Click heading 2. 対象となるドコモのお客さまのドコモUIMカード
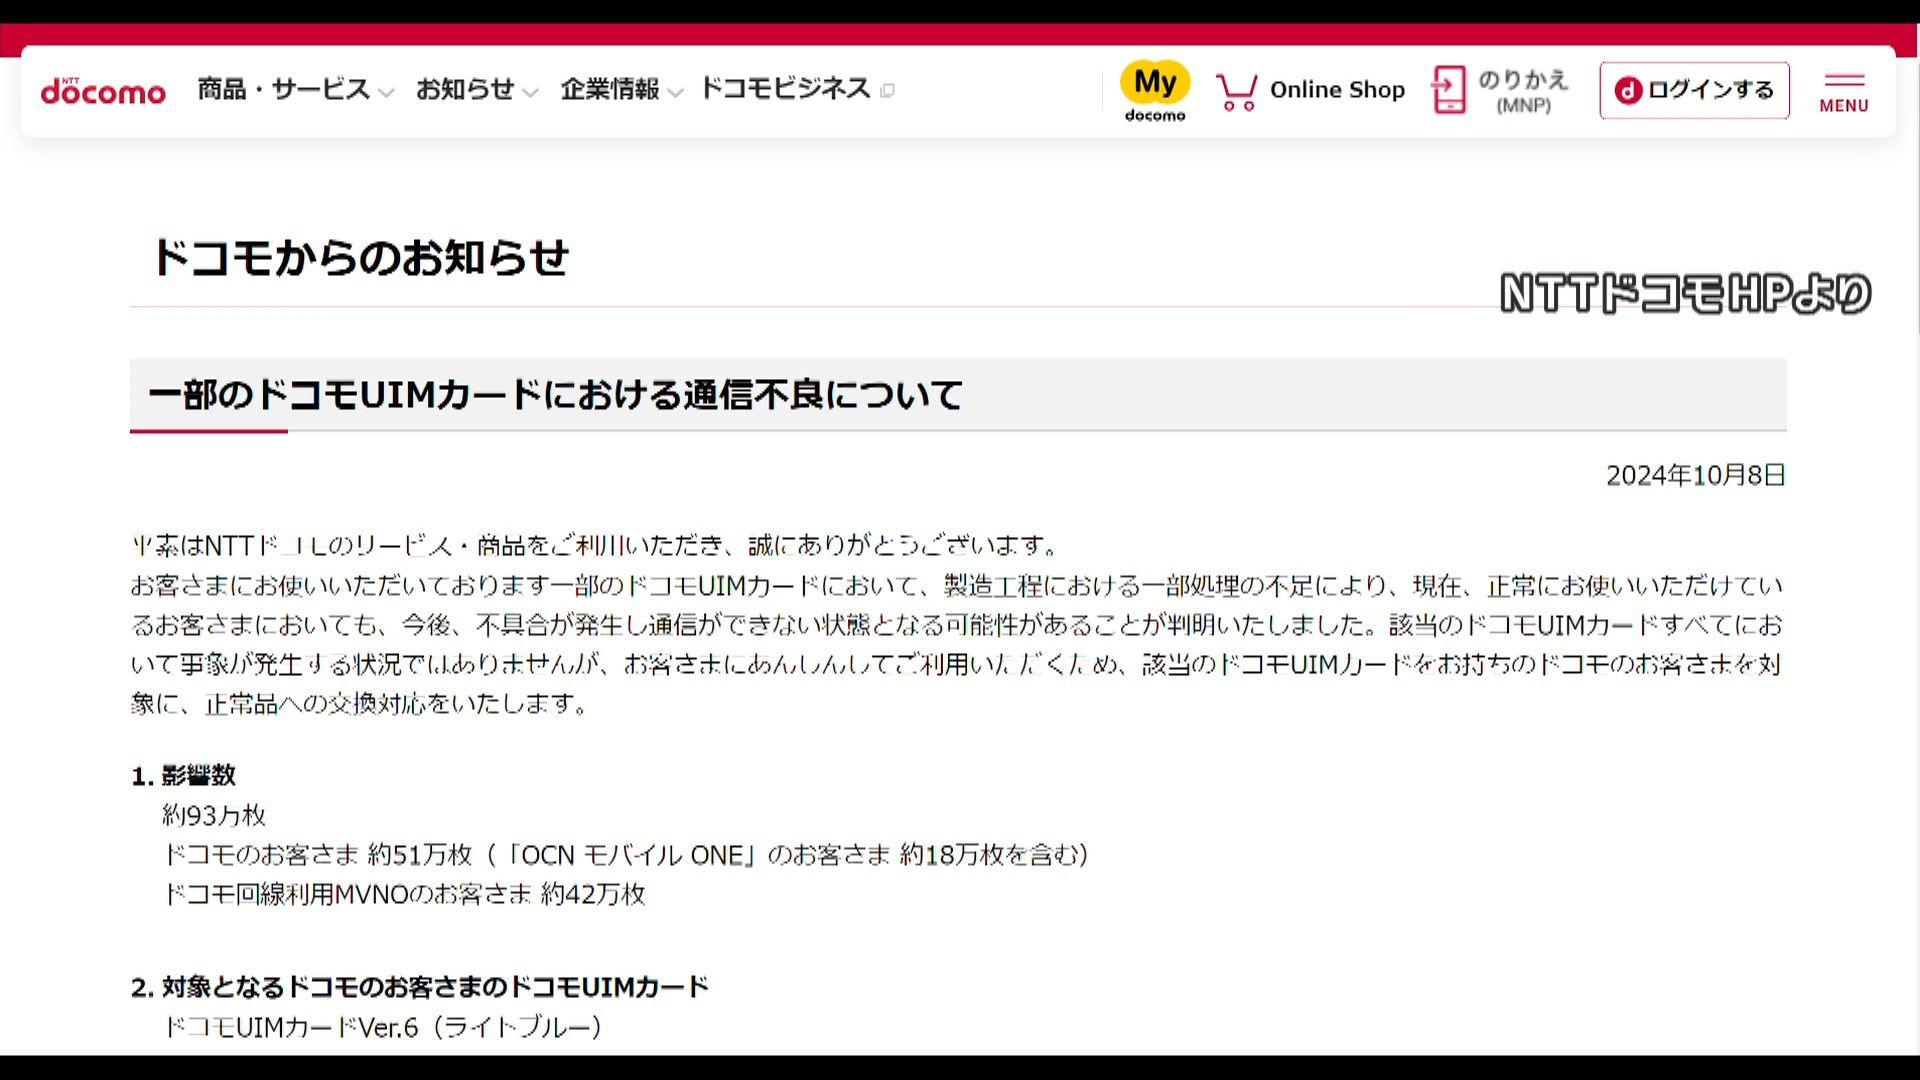Viewport: 1920px width, 1080px height. pyautogui.click(x=420, y=988)
